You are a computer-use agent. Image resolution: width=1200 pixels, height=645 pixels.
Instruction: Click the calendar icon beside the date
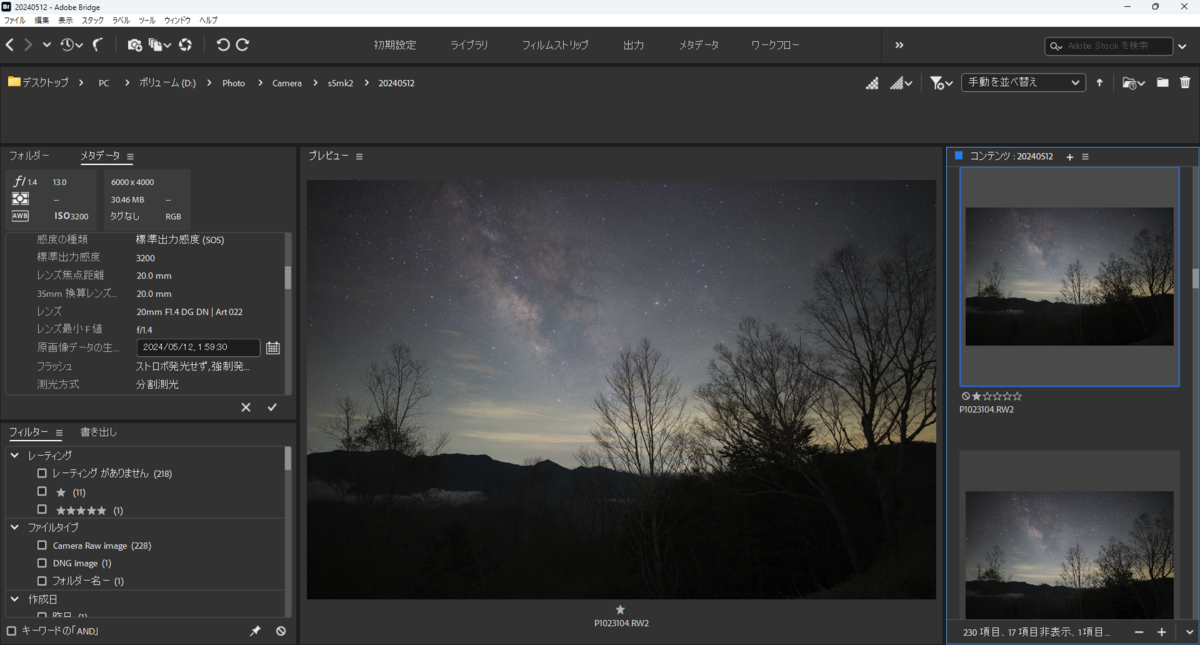(x=273, y=348)
